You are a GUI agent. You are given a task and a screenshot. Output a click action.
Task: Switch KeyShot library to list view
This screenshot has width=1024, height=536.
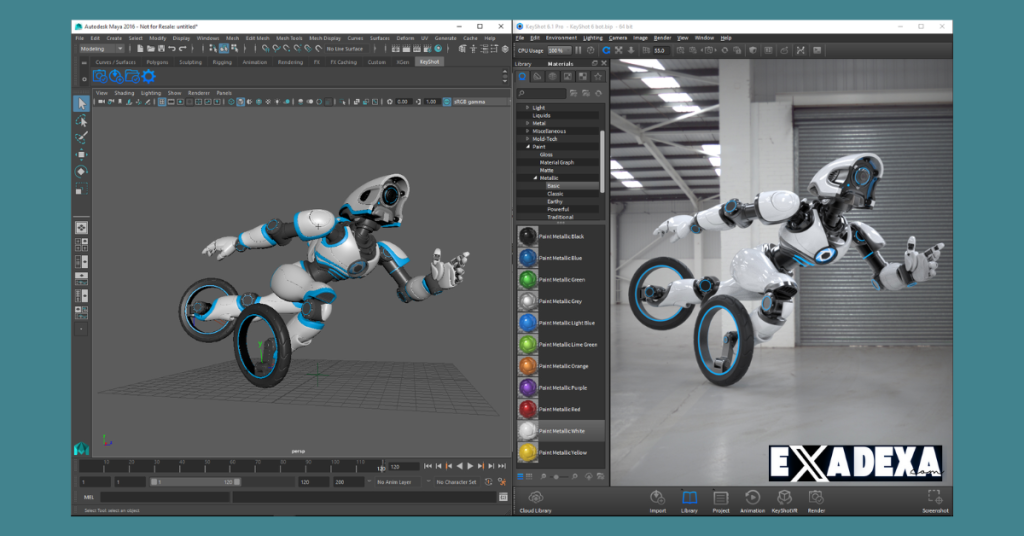point(521,477)
